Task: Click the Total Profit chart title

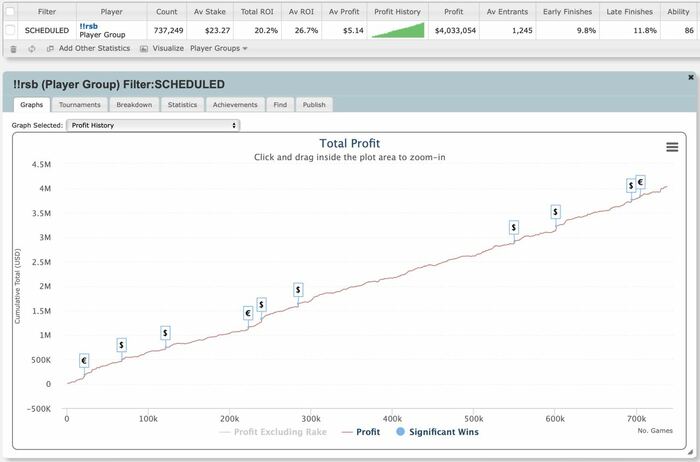Action: click(350, 143)
